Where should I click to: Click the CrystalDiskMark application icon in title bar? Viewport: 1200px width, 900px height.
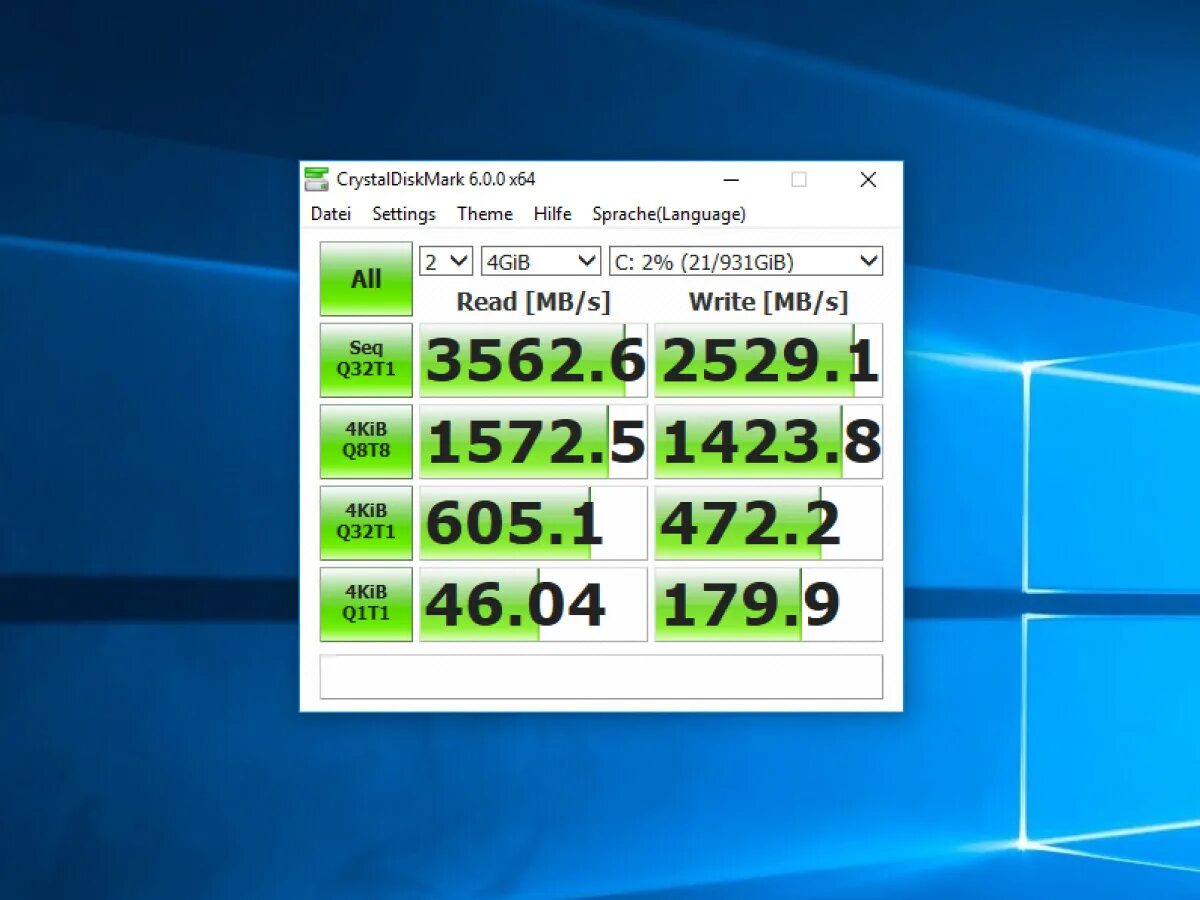pyautogui.click(x=315, y=179)
